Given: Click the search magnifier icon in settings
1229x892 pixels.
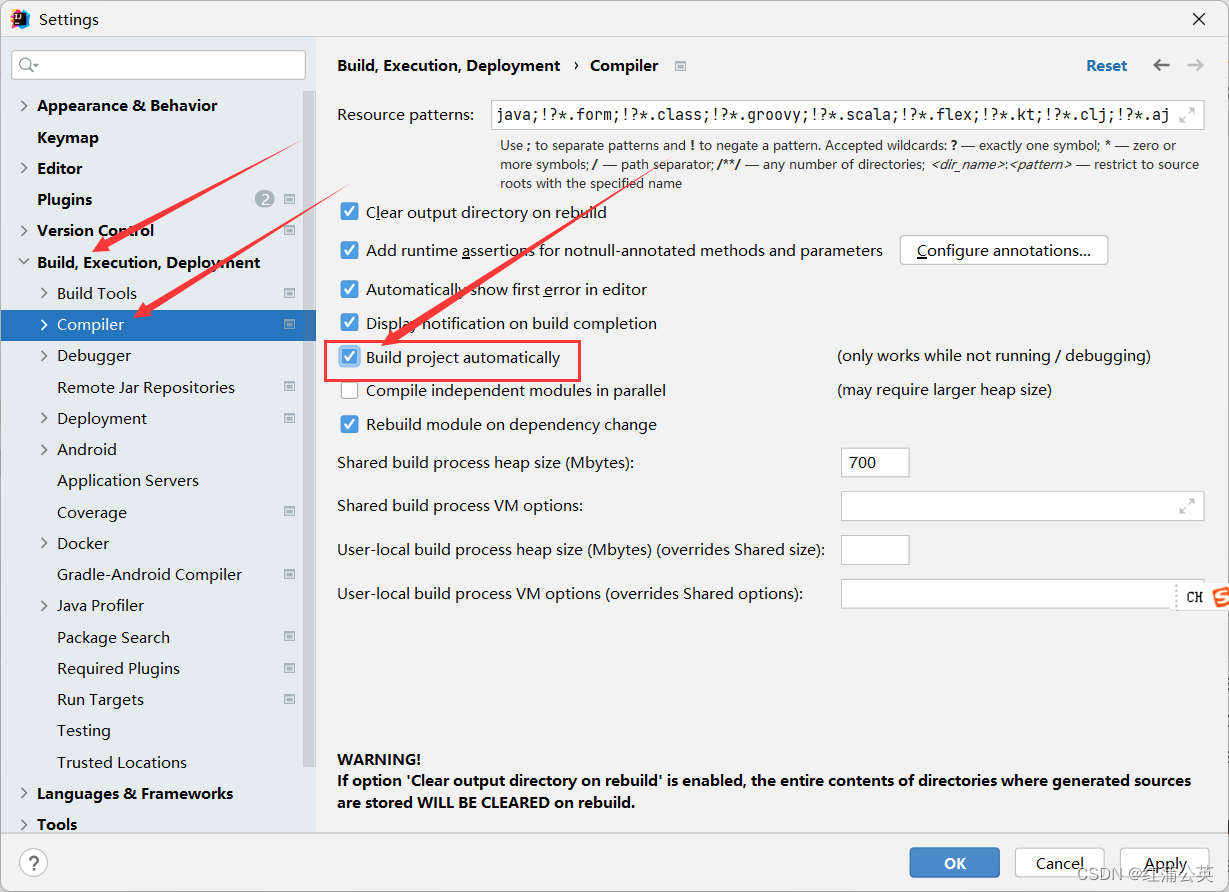Looking at the screenshot, I should [27, 65].
